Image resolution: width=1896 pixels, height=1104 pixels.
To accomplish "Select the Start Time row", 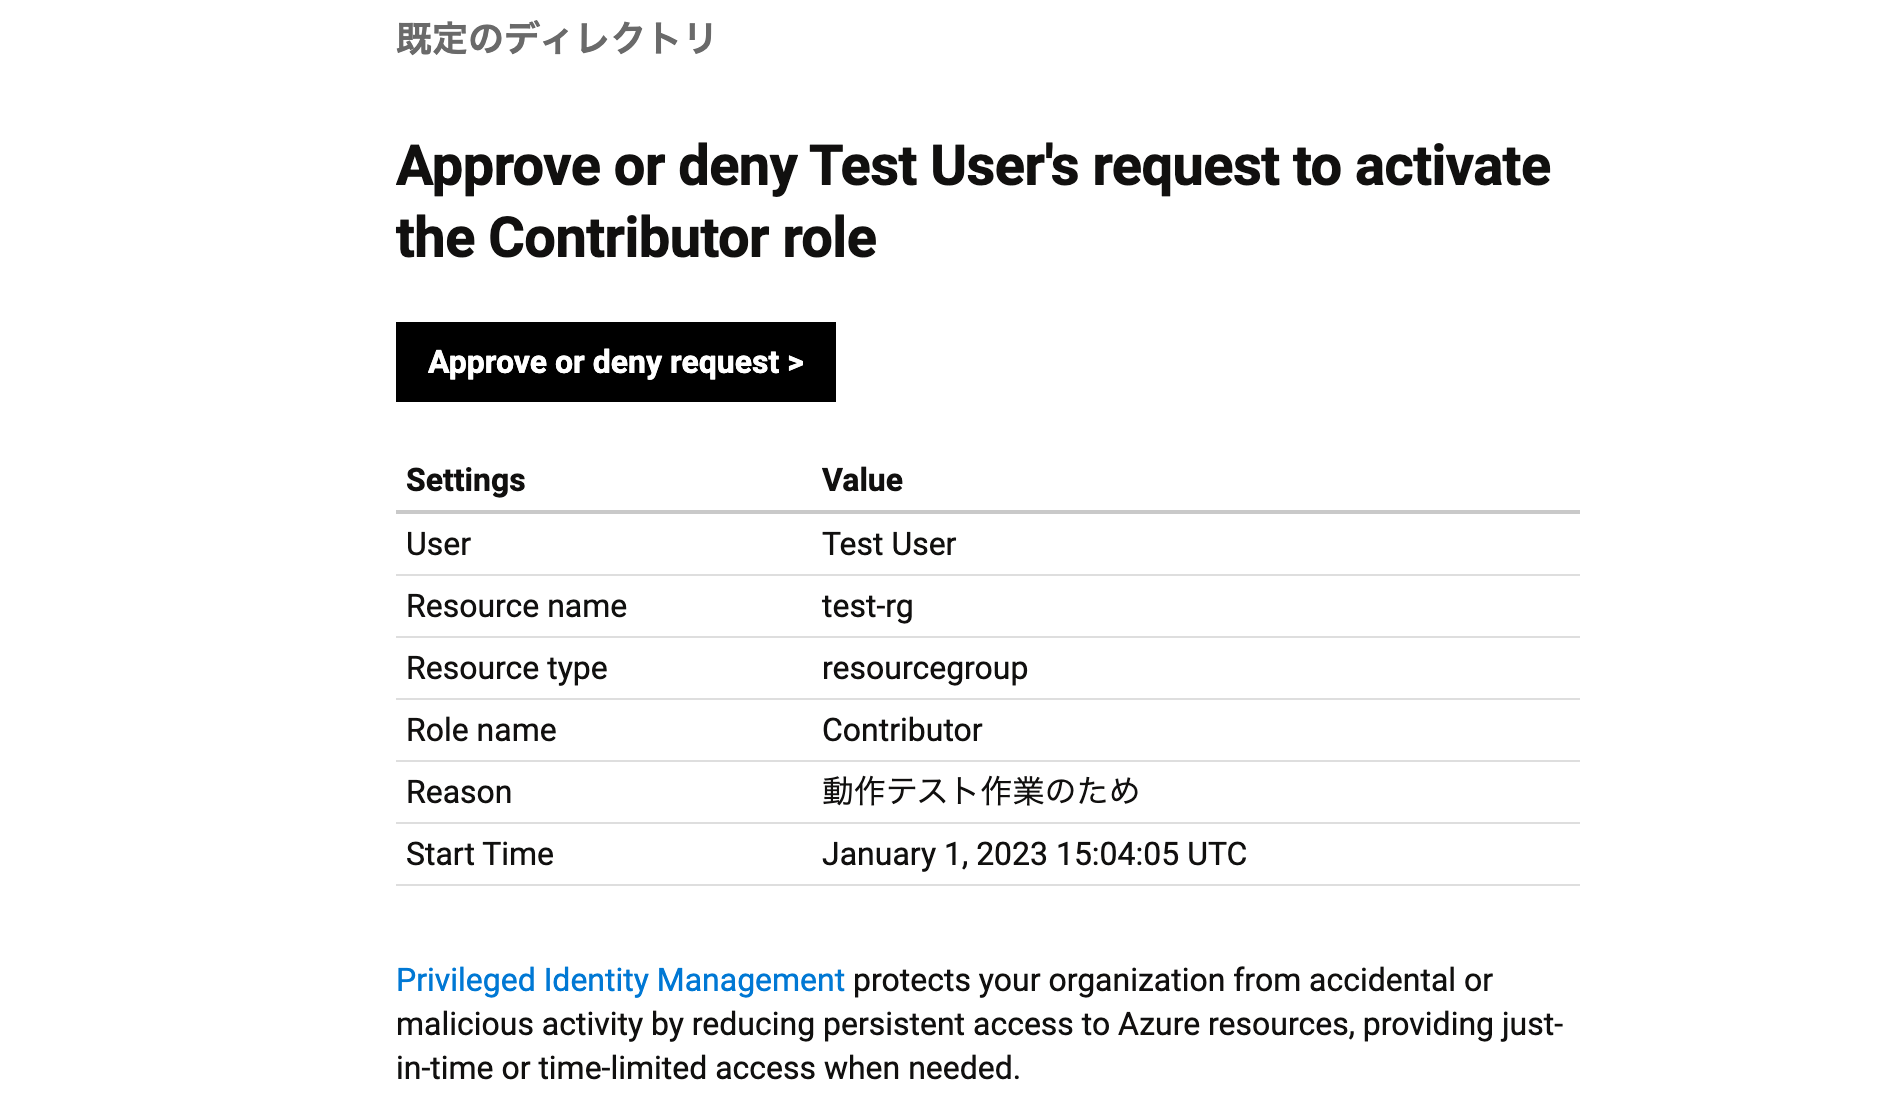I will pos(479,854).
